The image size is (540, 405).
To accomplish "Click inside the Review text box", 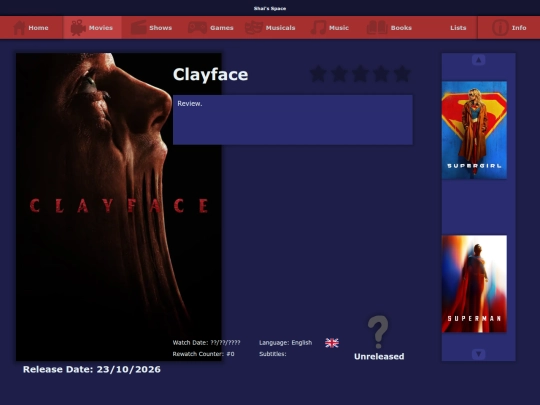I will click(293, 120).
